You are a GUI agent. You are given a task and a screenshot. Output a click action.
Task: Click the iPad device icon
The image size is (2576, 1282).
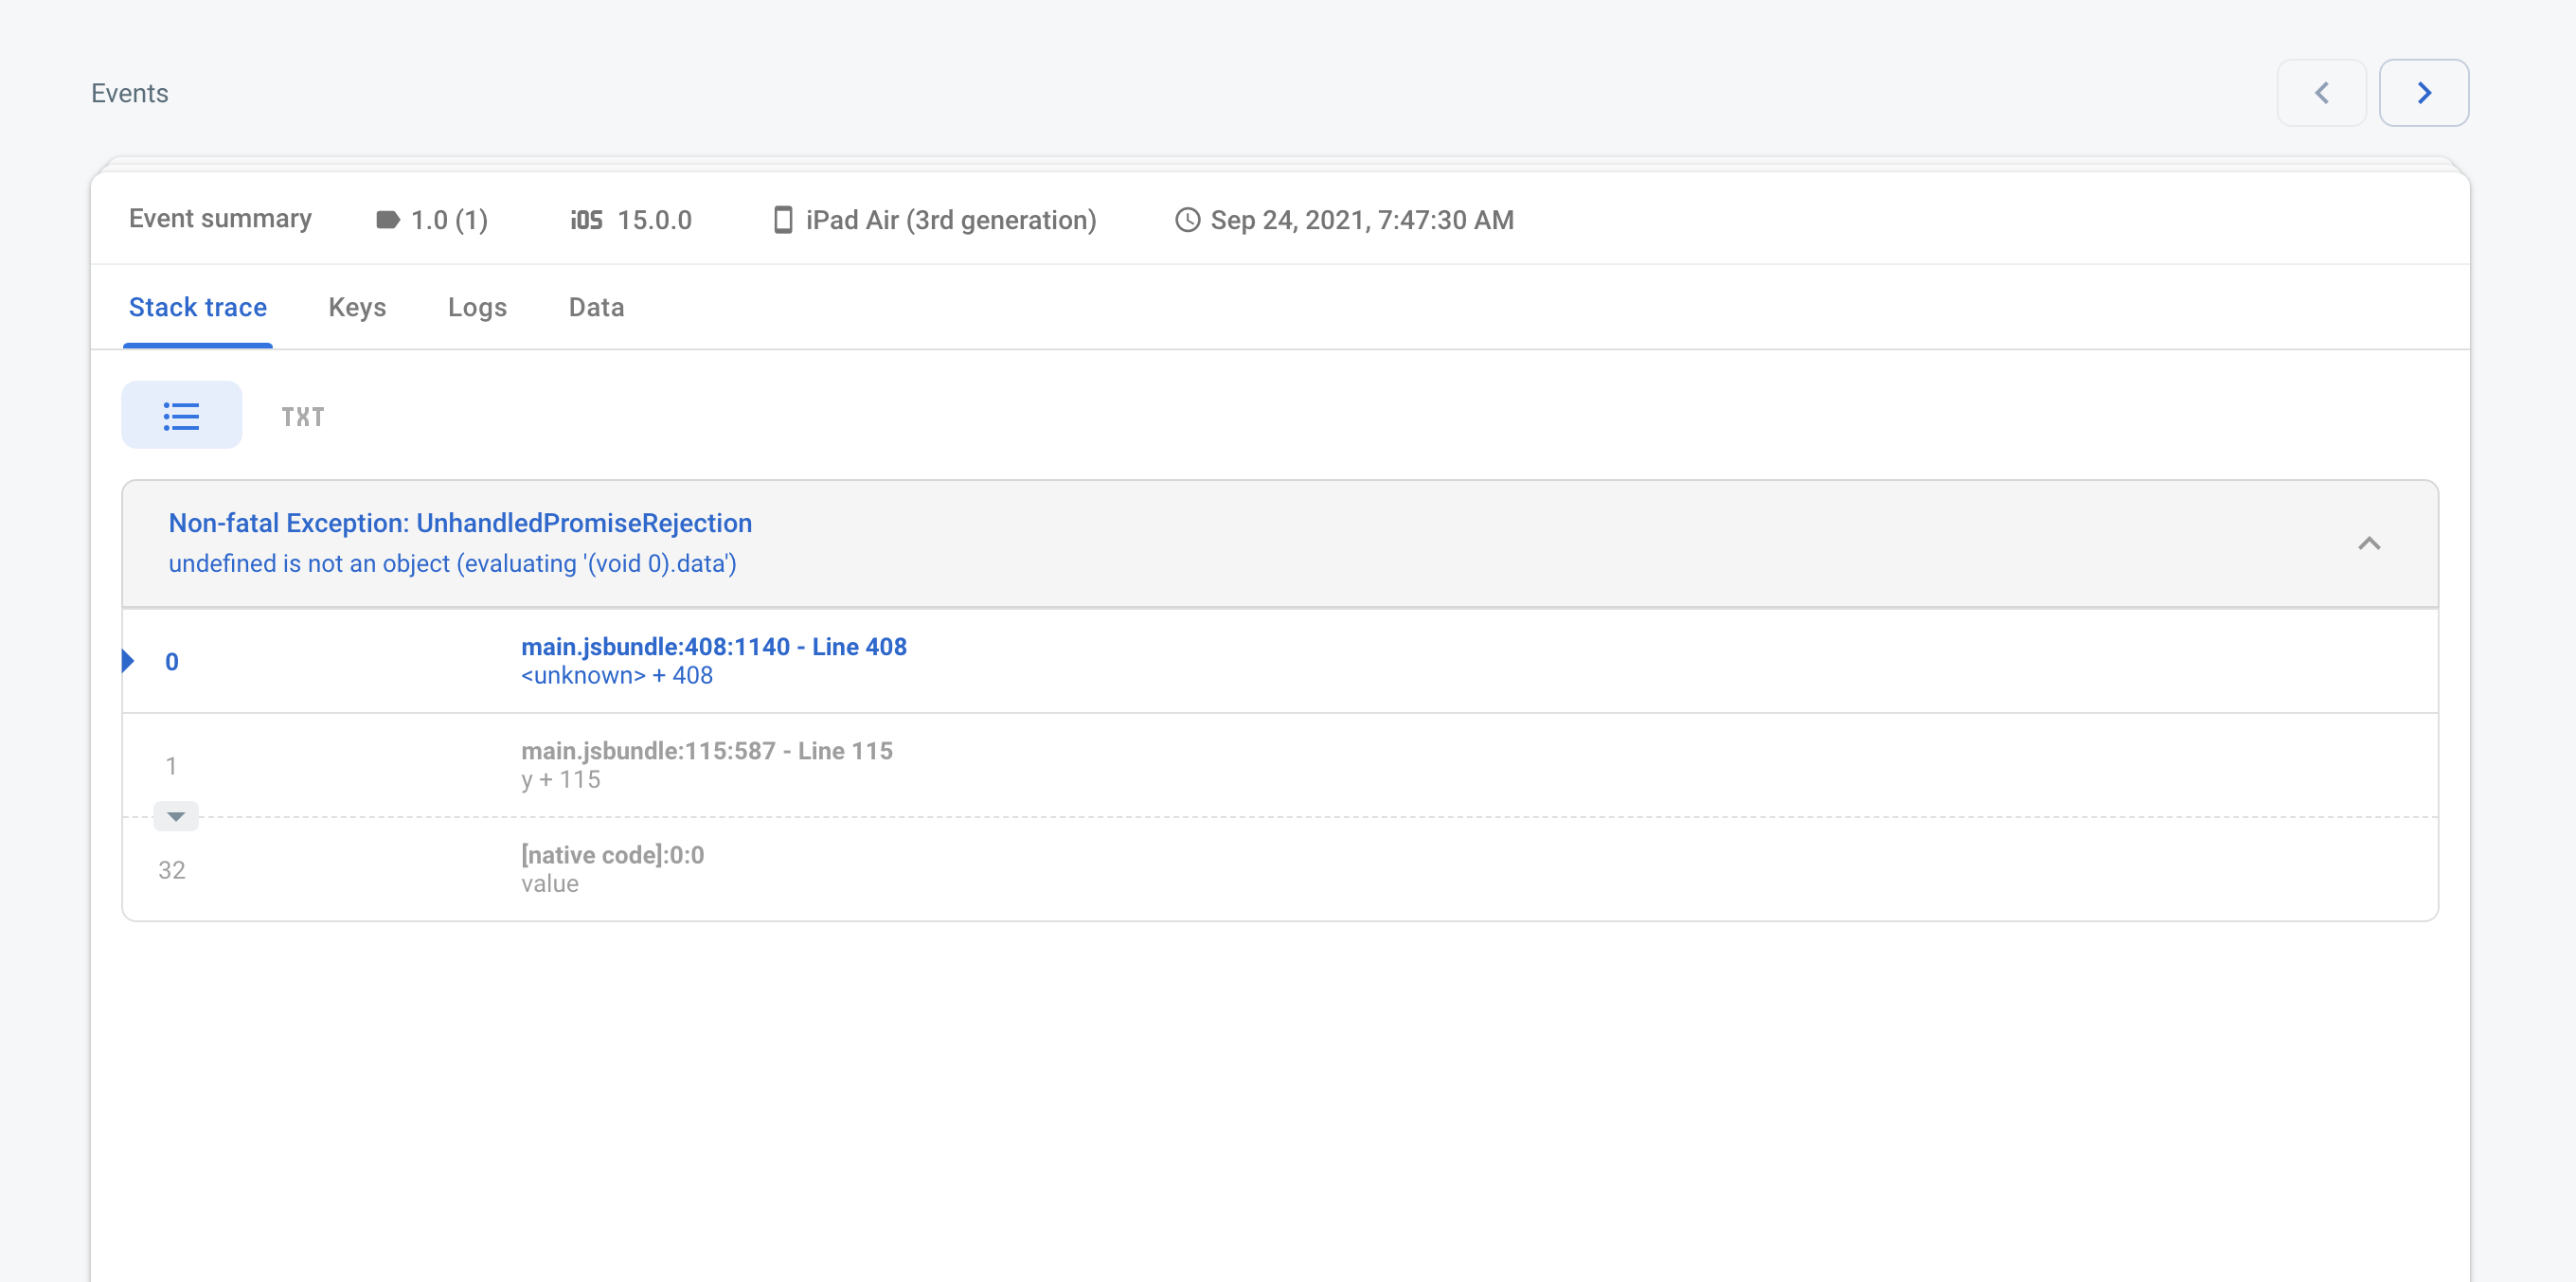783,220
